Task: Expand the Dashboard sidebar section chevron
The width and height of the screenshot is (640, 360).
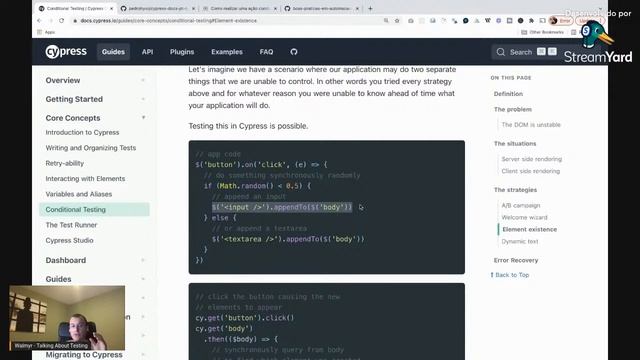Action: 143,260
